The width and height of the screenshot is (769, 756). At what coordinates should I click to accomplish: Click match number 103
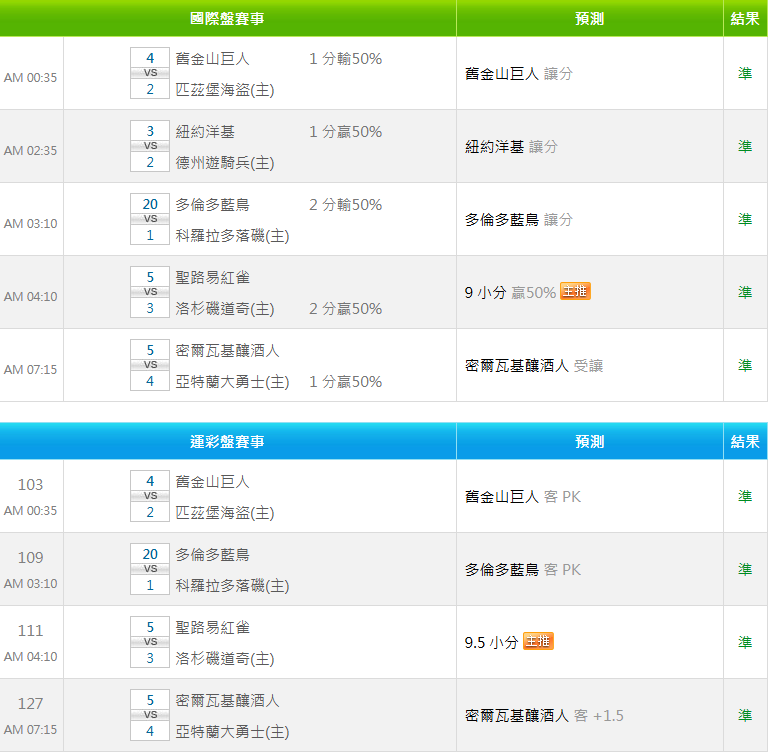pyautogui.click(x=30, y=485)
